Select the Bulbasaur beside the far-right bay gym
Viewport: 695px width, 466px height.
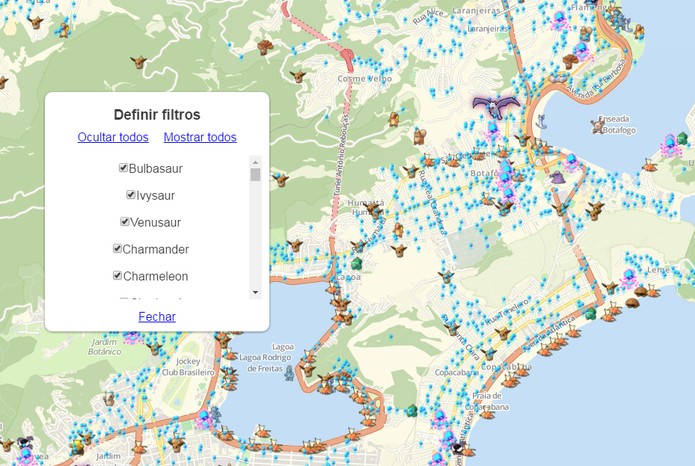pos(683,139)
